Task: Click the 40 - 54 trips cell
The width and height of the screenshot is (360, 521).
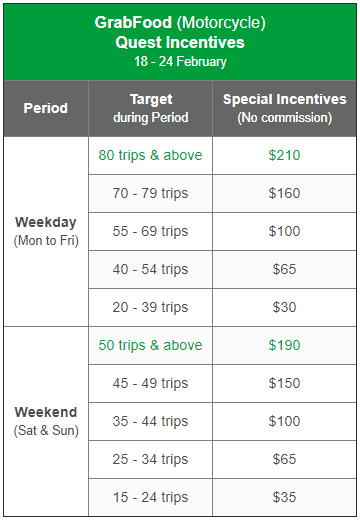Action: [x=150, y=269]
